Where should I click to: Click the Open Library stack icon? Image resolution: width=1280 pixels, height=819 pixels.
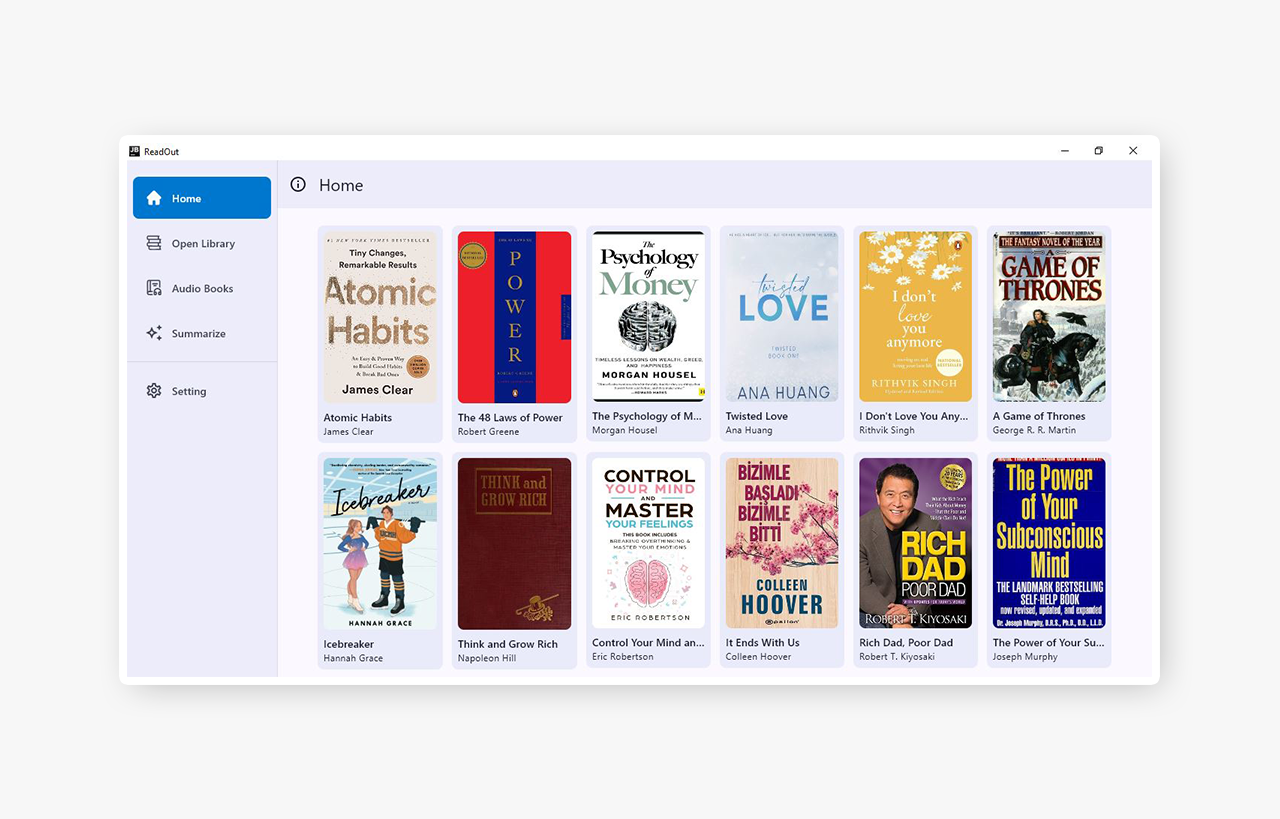154,243
